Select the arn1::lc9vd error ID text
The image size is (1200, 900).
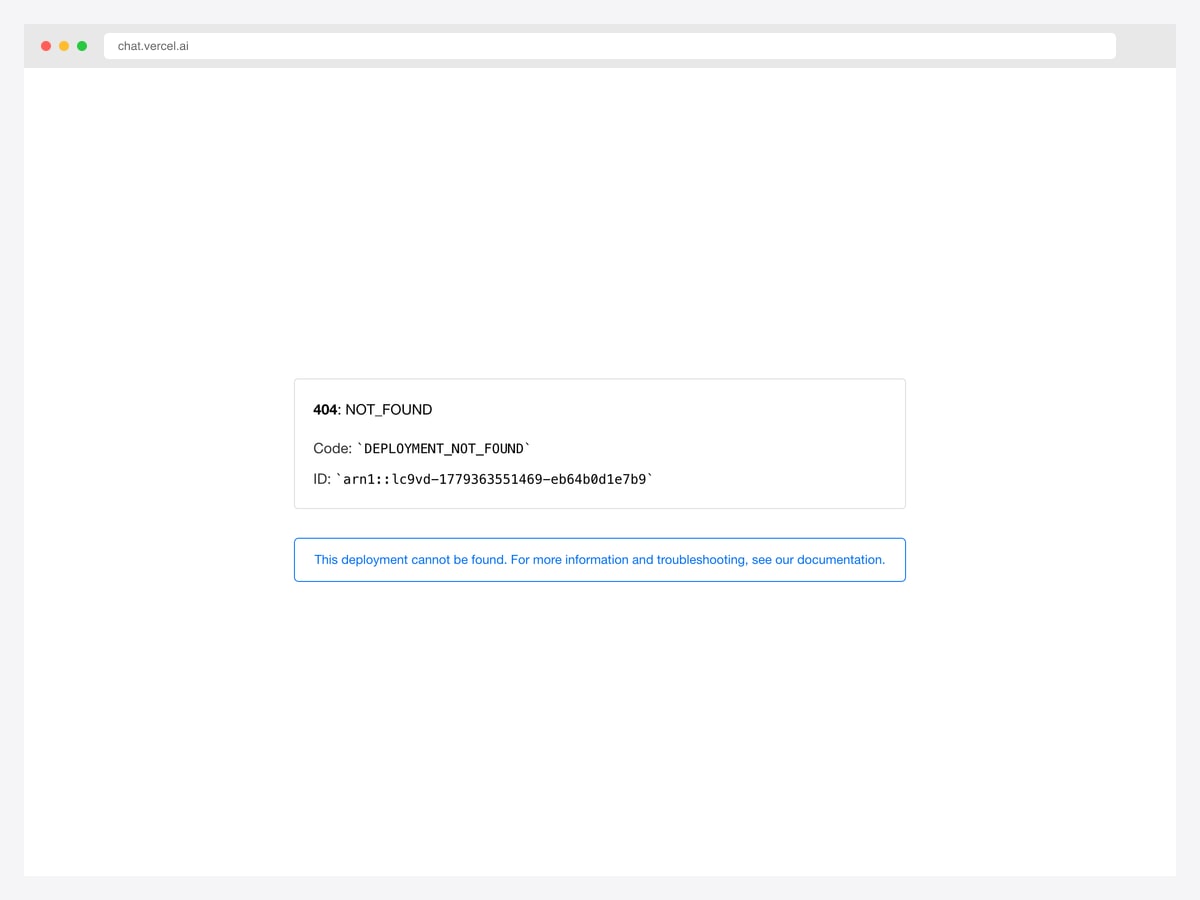pyautogui.click(x=495, y=479)
